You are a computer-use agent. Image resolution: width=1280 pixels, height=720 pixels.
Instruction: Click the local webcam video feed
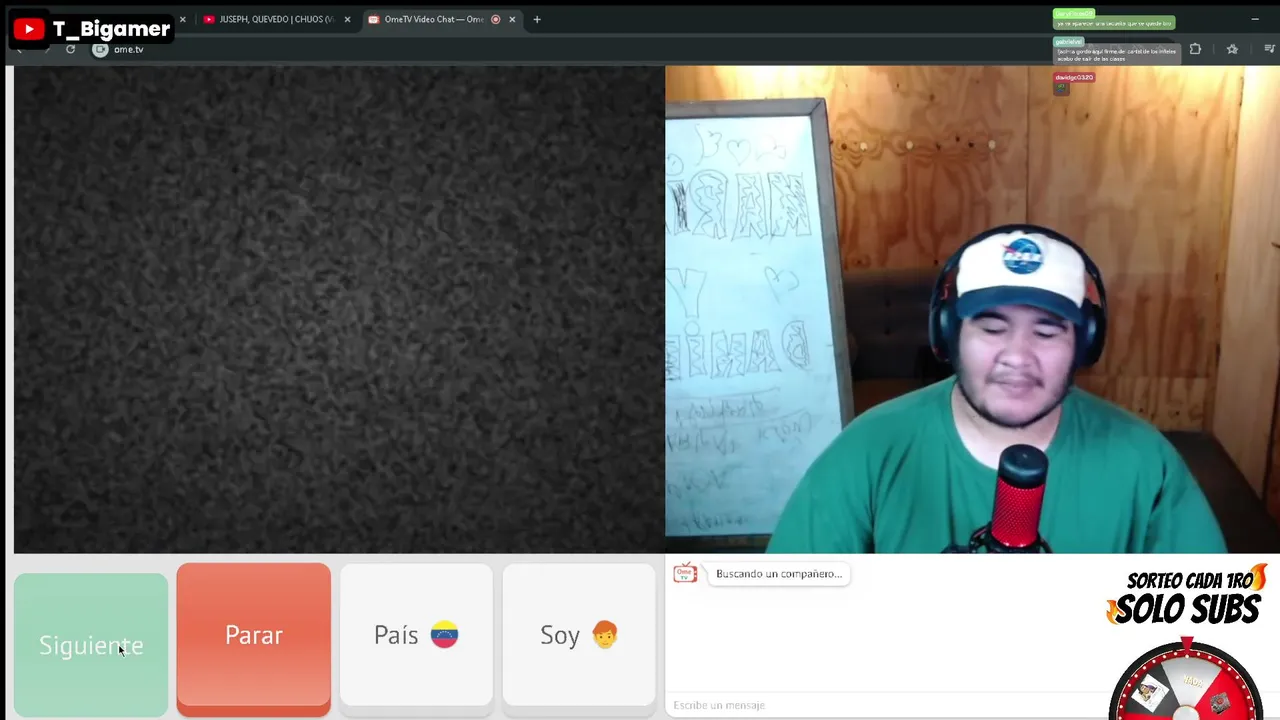pos(972,309)
